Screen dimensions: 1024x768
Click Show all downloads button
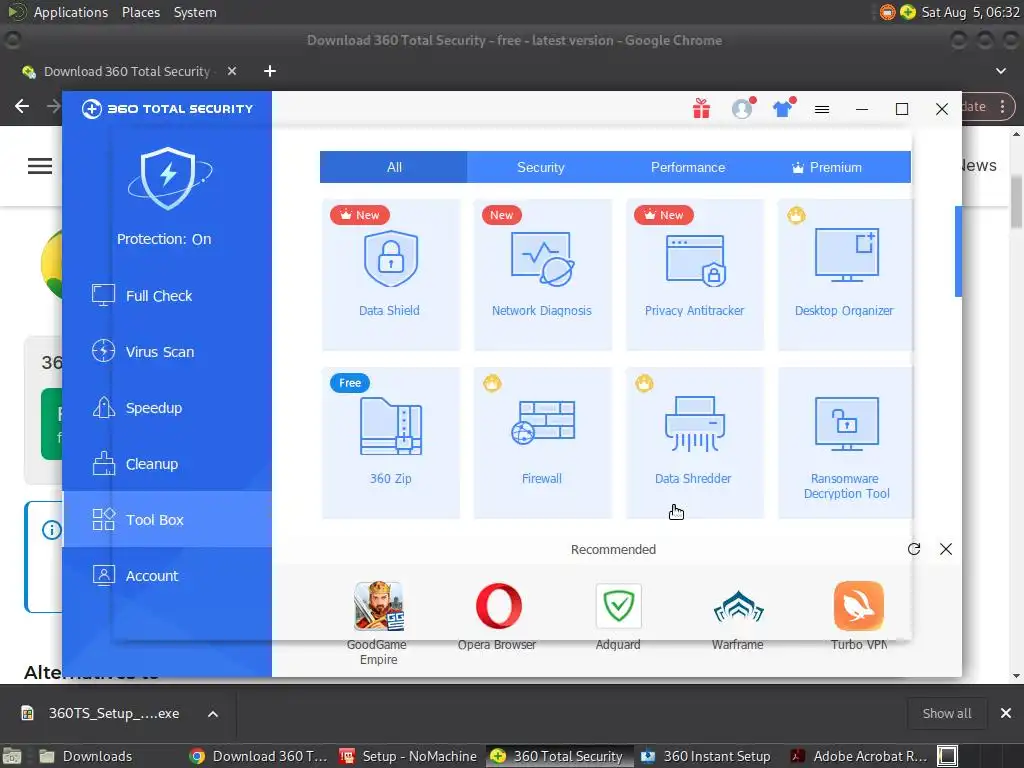(x=947, y=714)
